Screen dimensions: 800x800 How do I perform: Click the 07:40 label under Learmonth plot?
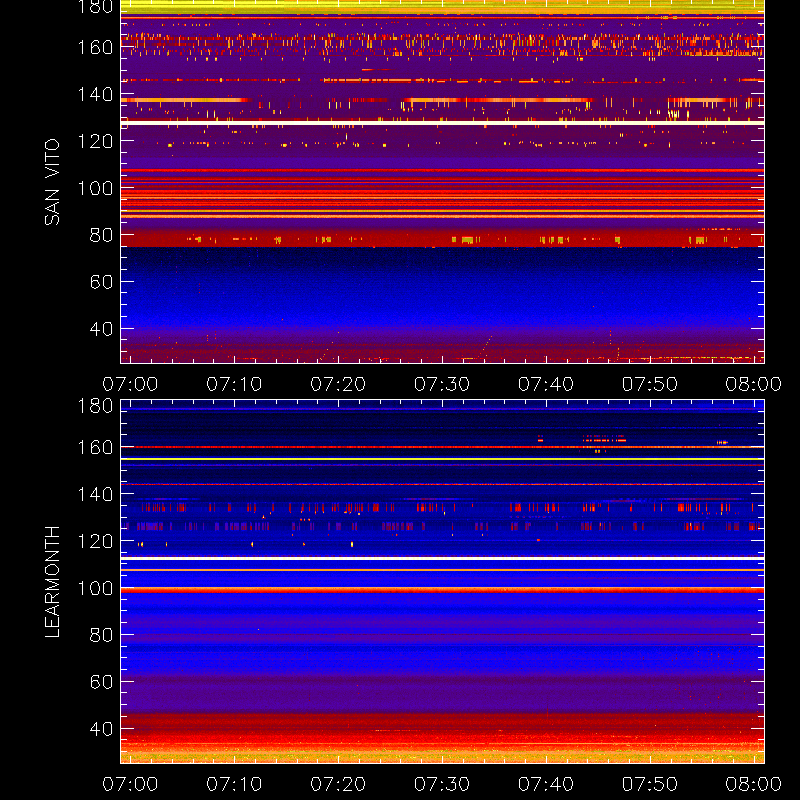click(x=546, y=784)
